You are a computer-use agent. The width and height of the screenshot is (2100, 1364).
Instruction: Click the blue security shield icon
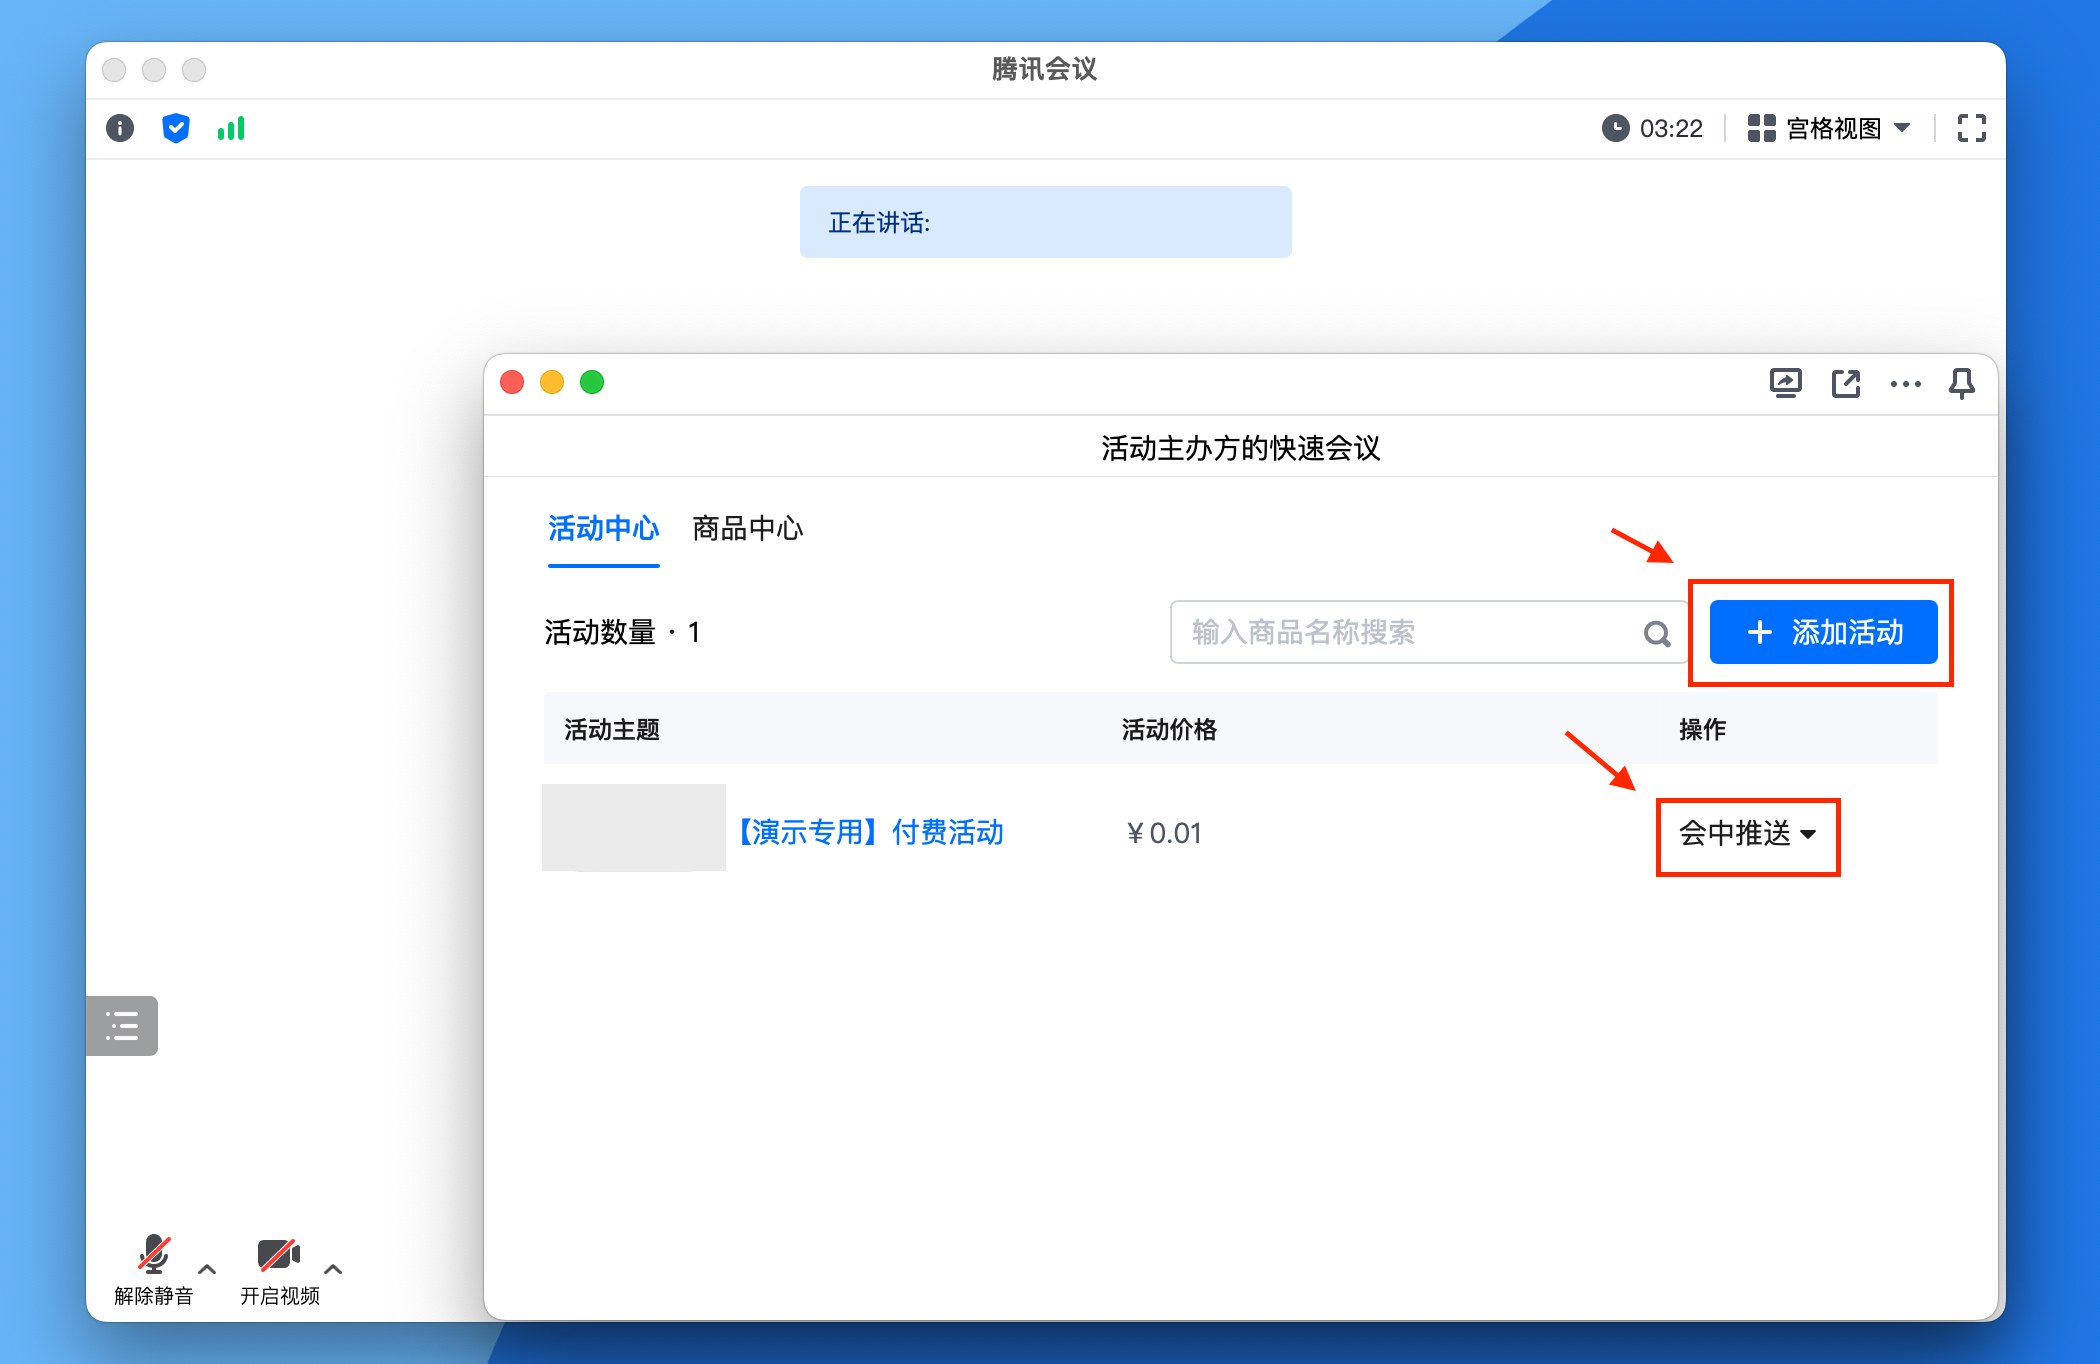(176, 128)
